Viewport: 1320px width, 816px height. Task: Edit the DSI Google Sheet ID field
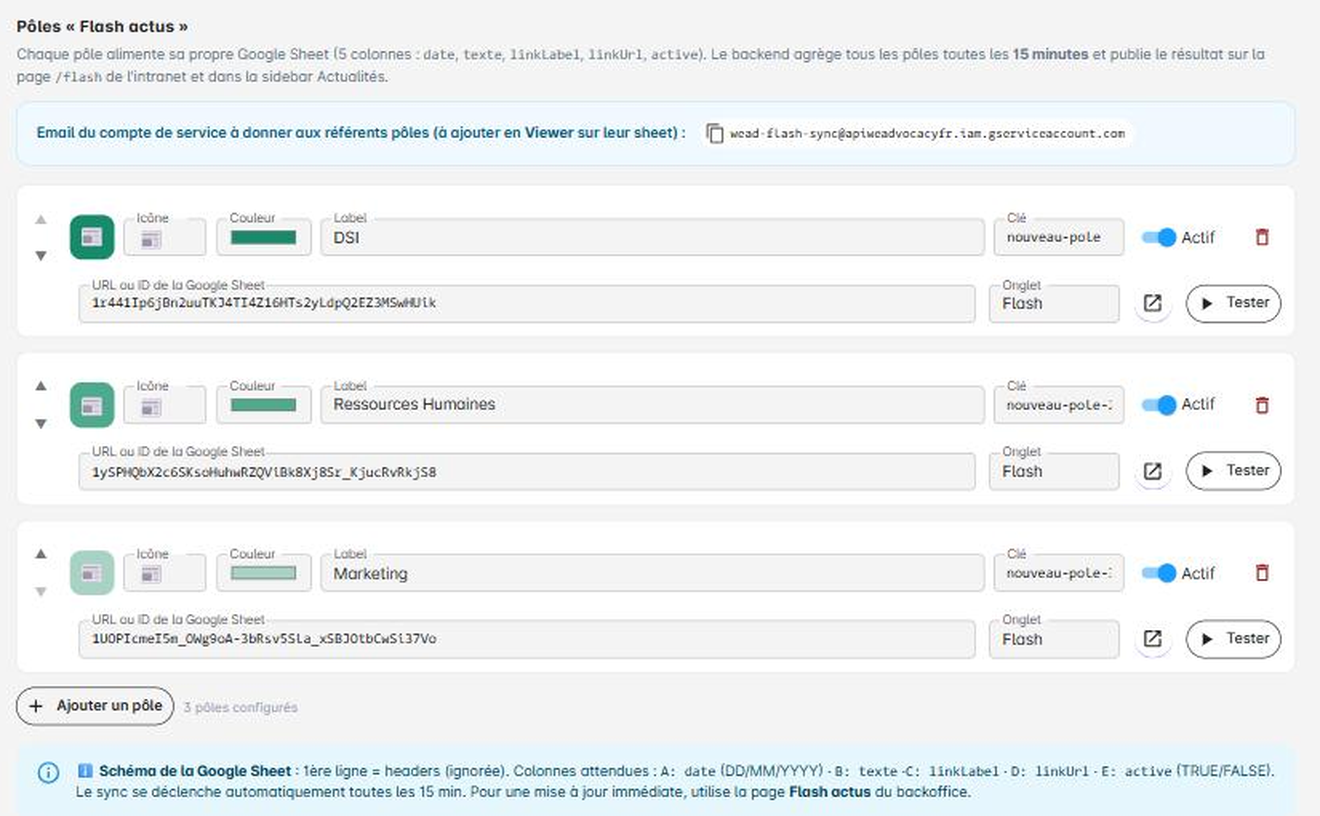pyautogui.click(x=527, y=304)
